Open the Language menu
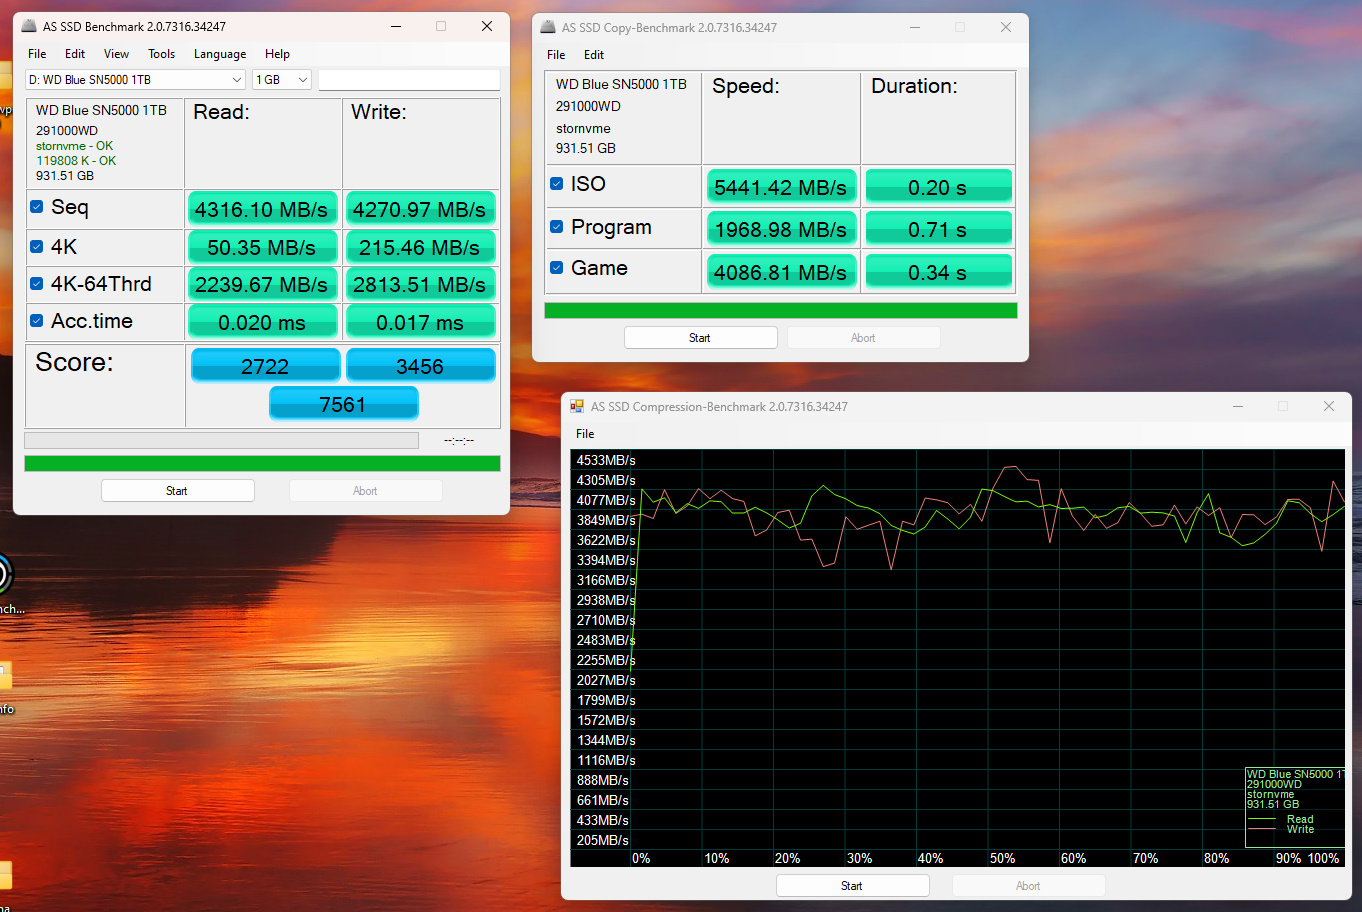Image resolution: width=1362 pixels, height=912 pixels. pyautogui.click(x=220, y=54)
